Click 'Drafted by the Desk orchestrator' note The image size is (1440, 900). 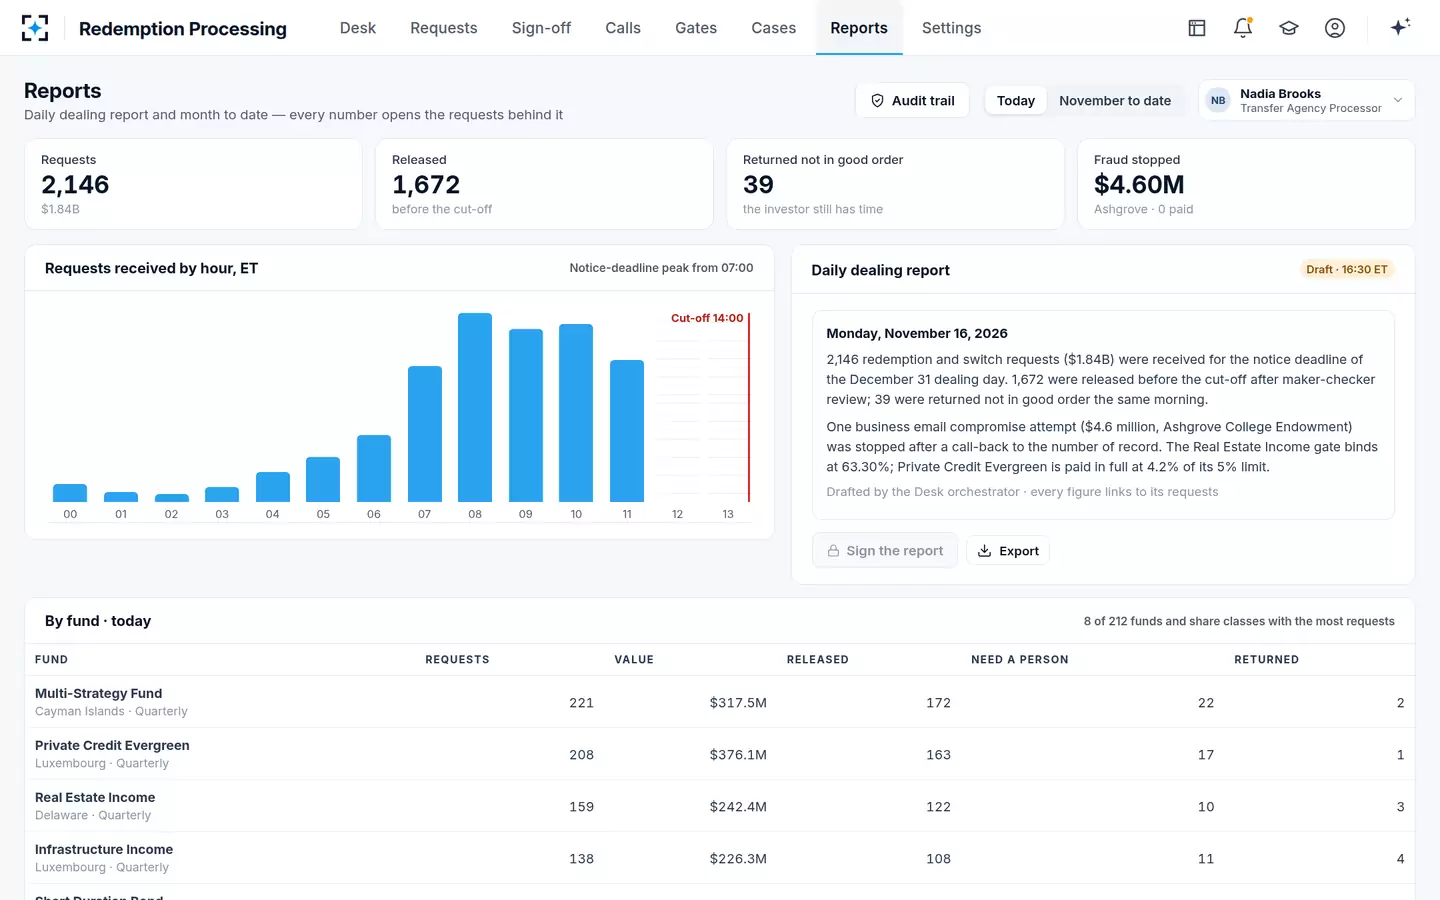coord(1022,492)
